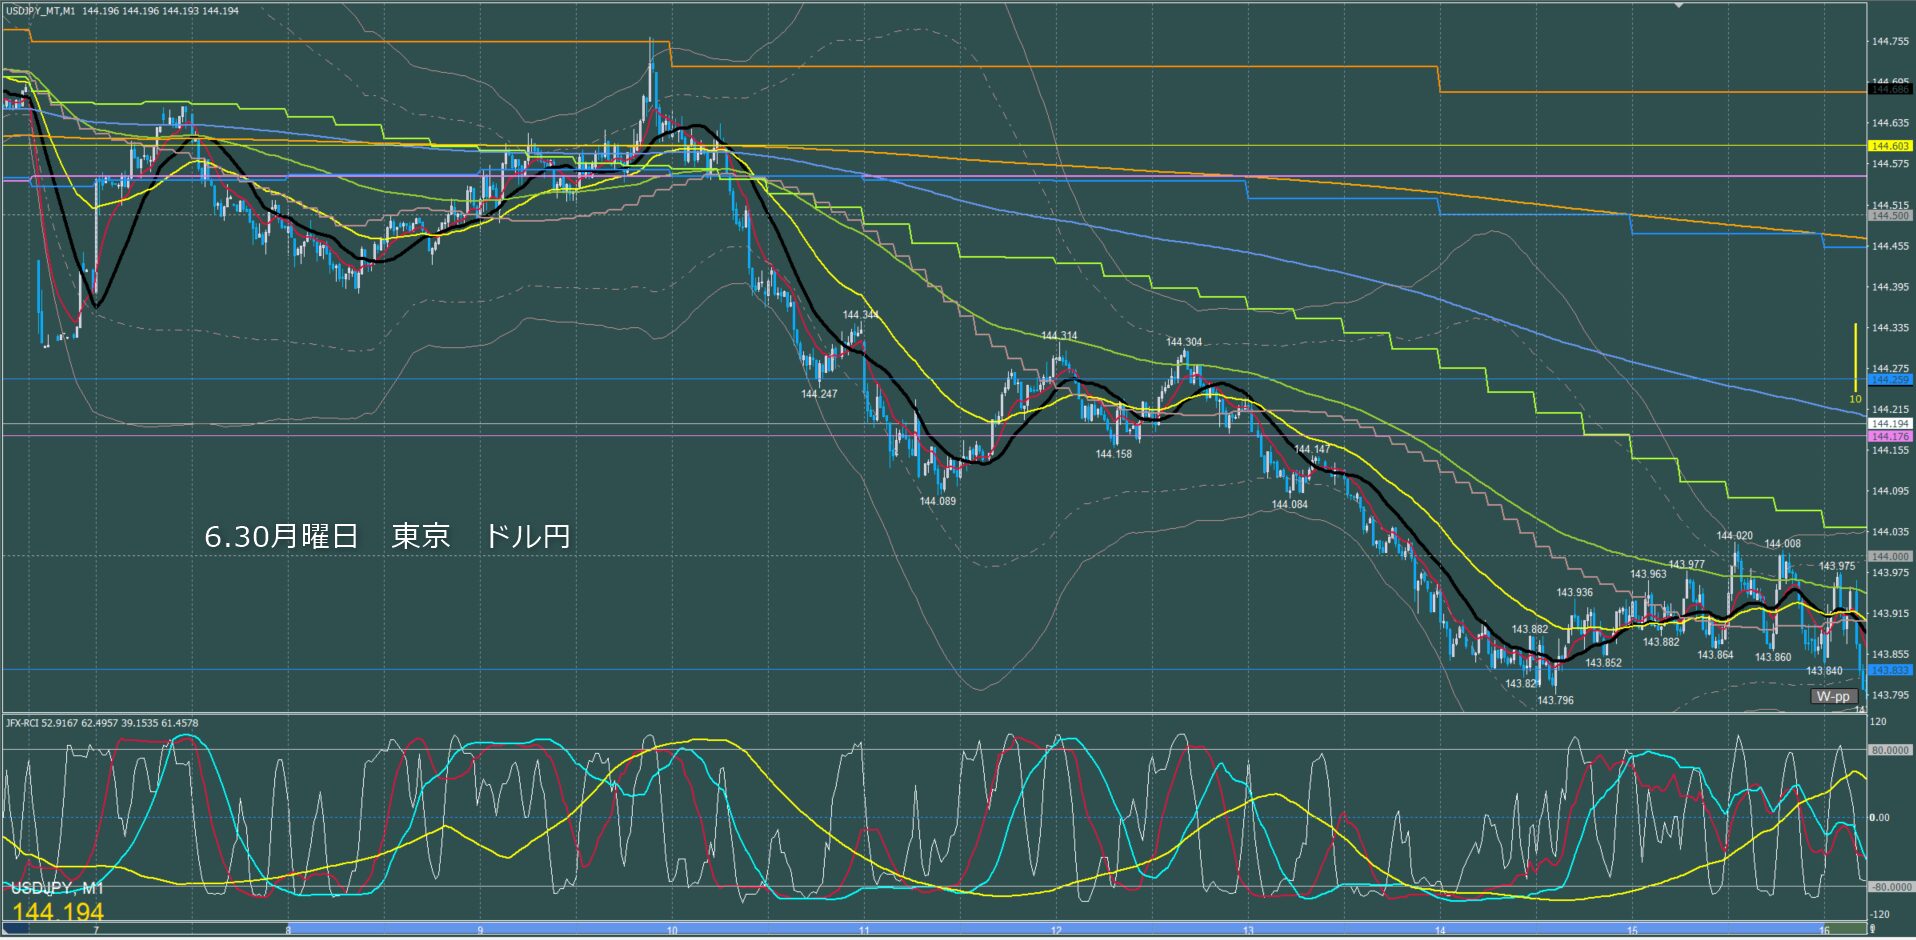
Task: Select the black 144.686 price tag
Action: click(x=1889, y=89)
